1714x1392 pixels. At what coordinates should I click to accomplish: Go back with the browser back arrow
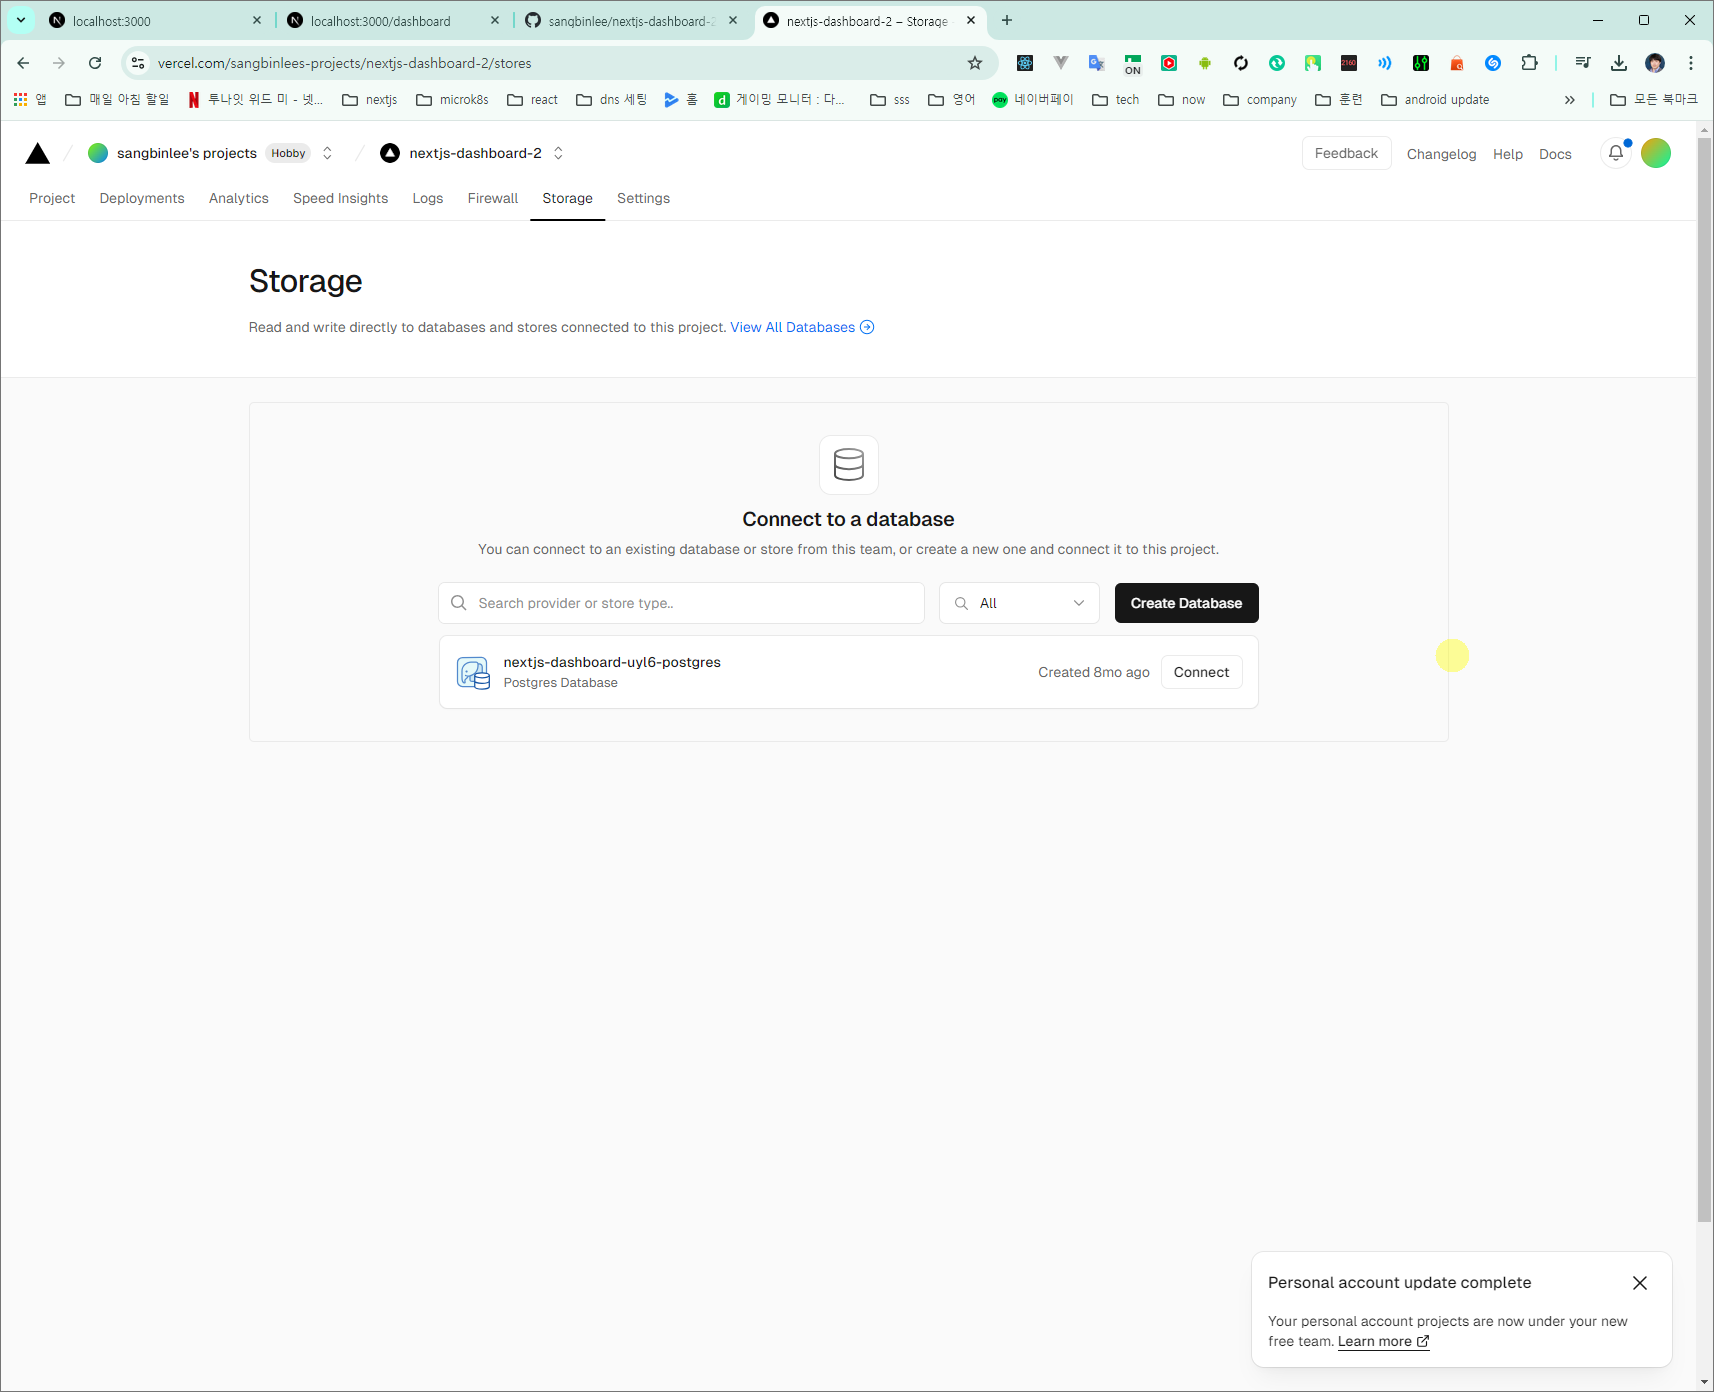[23, 63]
